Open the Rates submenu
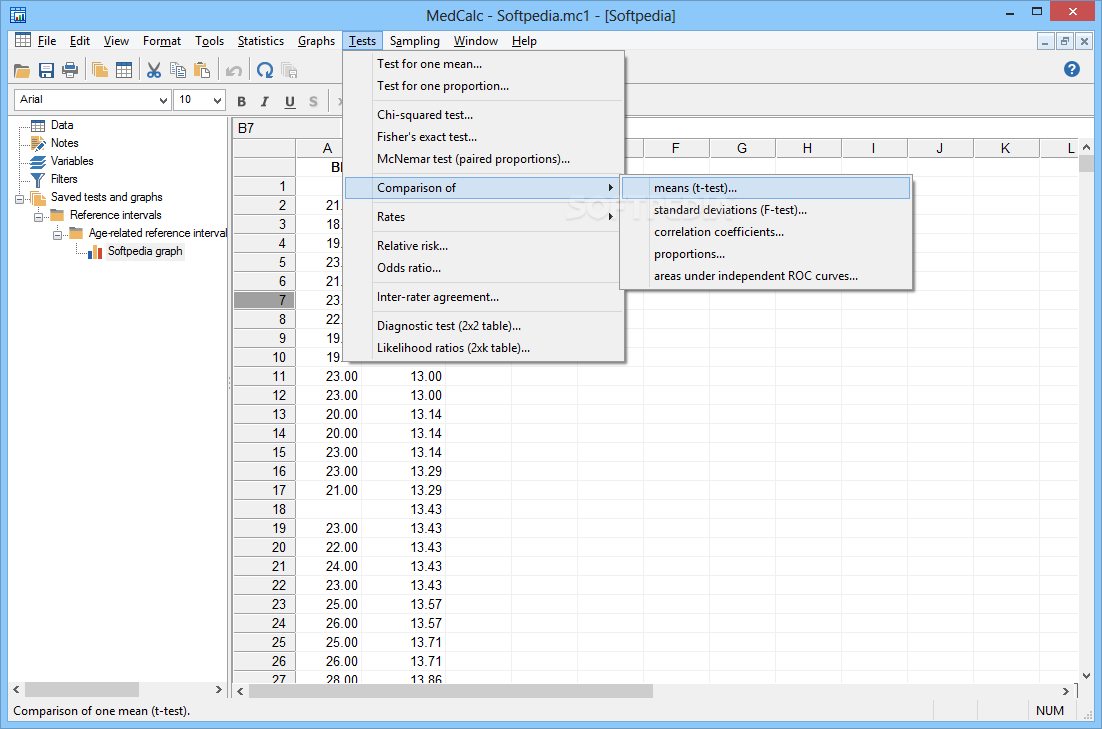The width and height of the screenshot is (1102, 729). tap(484, 217)
